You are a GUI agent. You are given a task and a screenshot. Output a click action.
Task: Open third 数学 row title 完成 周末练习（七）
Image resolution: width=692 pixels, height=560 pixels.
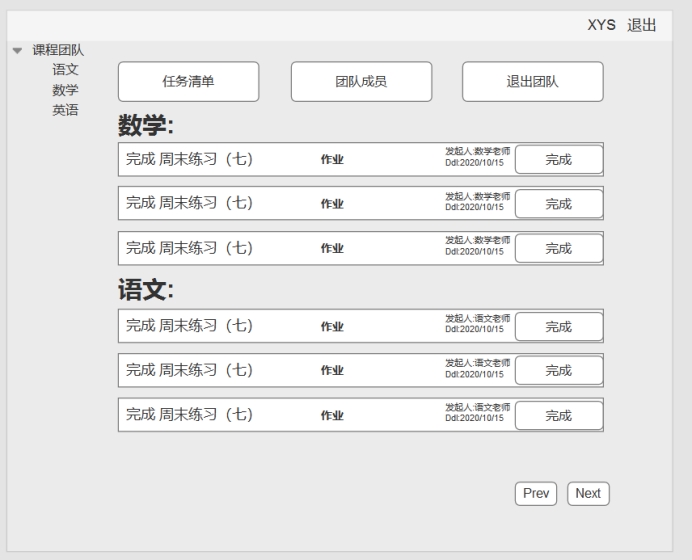click(189, 248)
